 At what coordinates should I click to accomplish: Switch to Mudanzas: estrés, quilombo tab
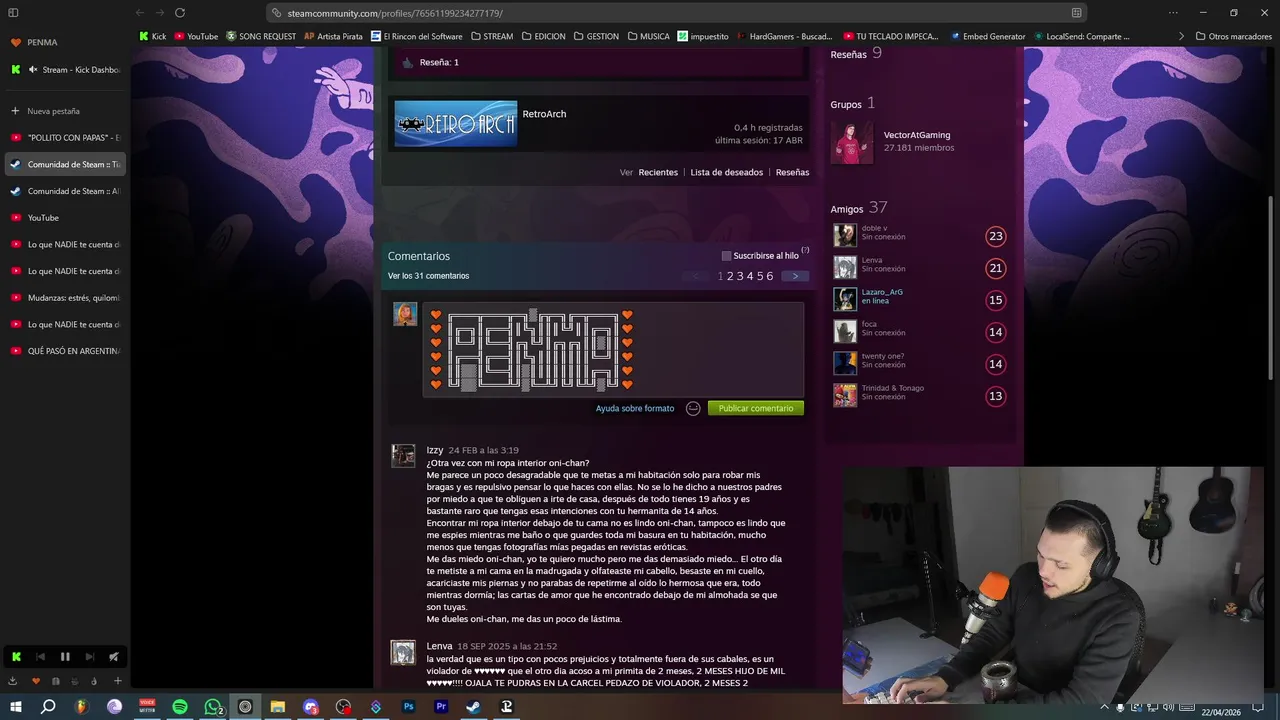[x=65, y=298]
